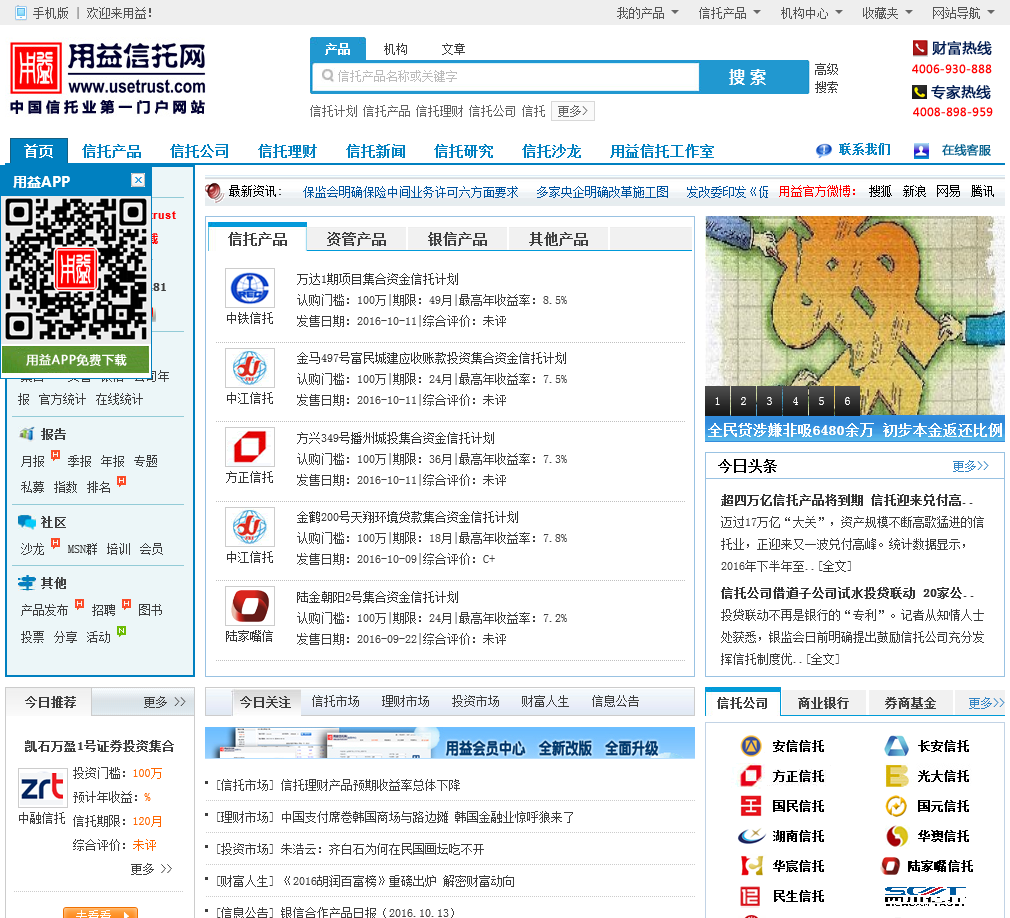
Task: Click the 用益信托网 site logo
Action: (x=108, y=78)
